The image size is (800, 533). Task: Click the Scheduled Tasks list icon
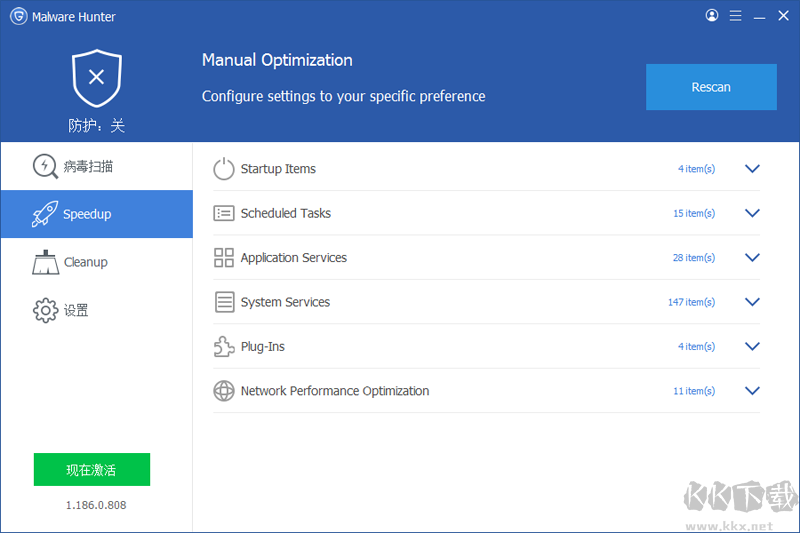pyautogui.click(x=224, y=213)
